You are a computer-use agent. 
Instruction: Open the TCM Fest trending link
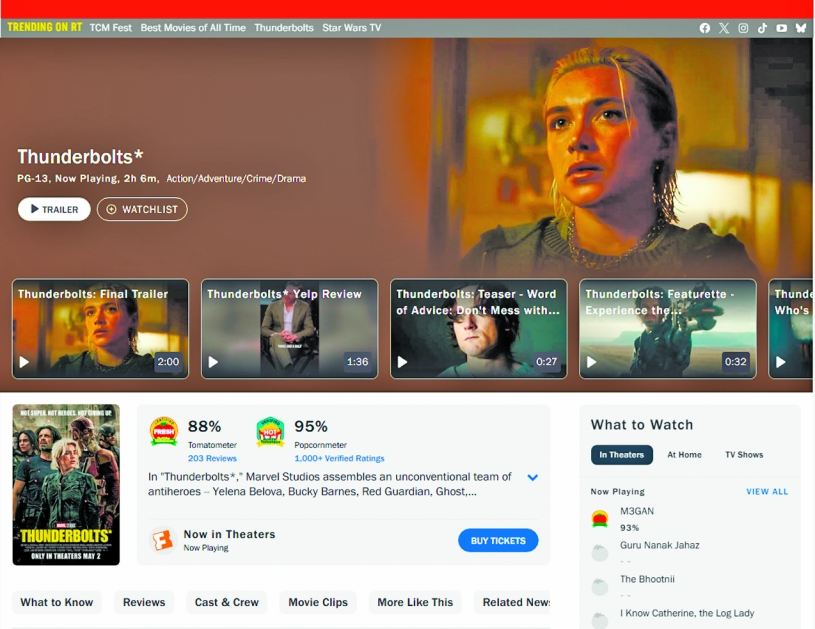tap(111, 28)
